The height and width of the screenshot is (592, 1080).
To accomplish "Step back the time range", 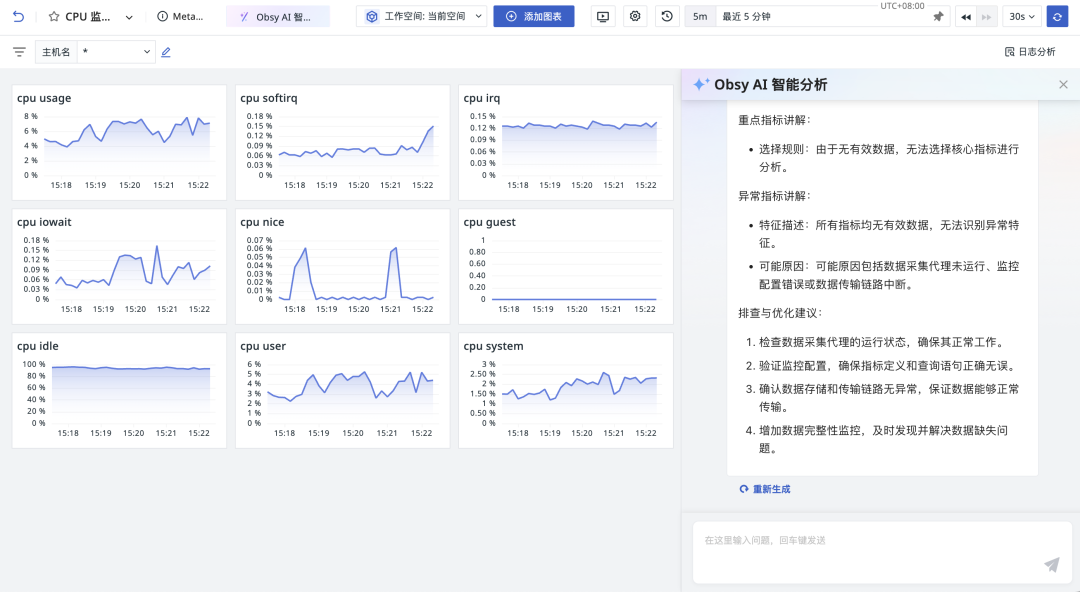I will pyautogui.click(x=966, y=17).
